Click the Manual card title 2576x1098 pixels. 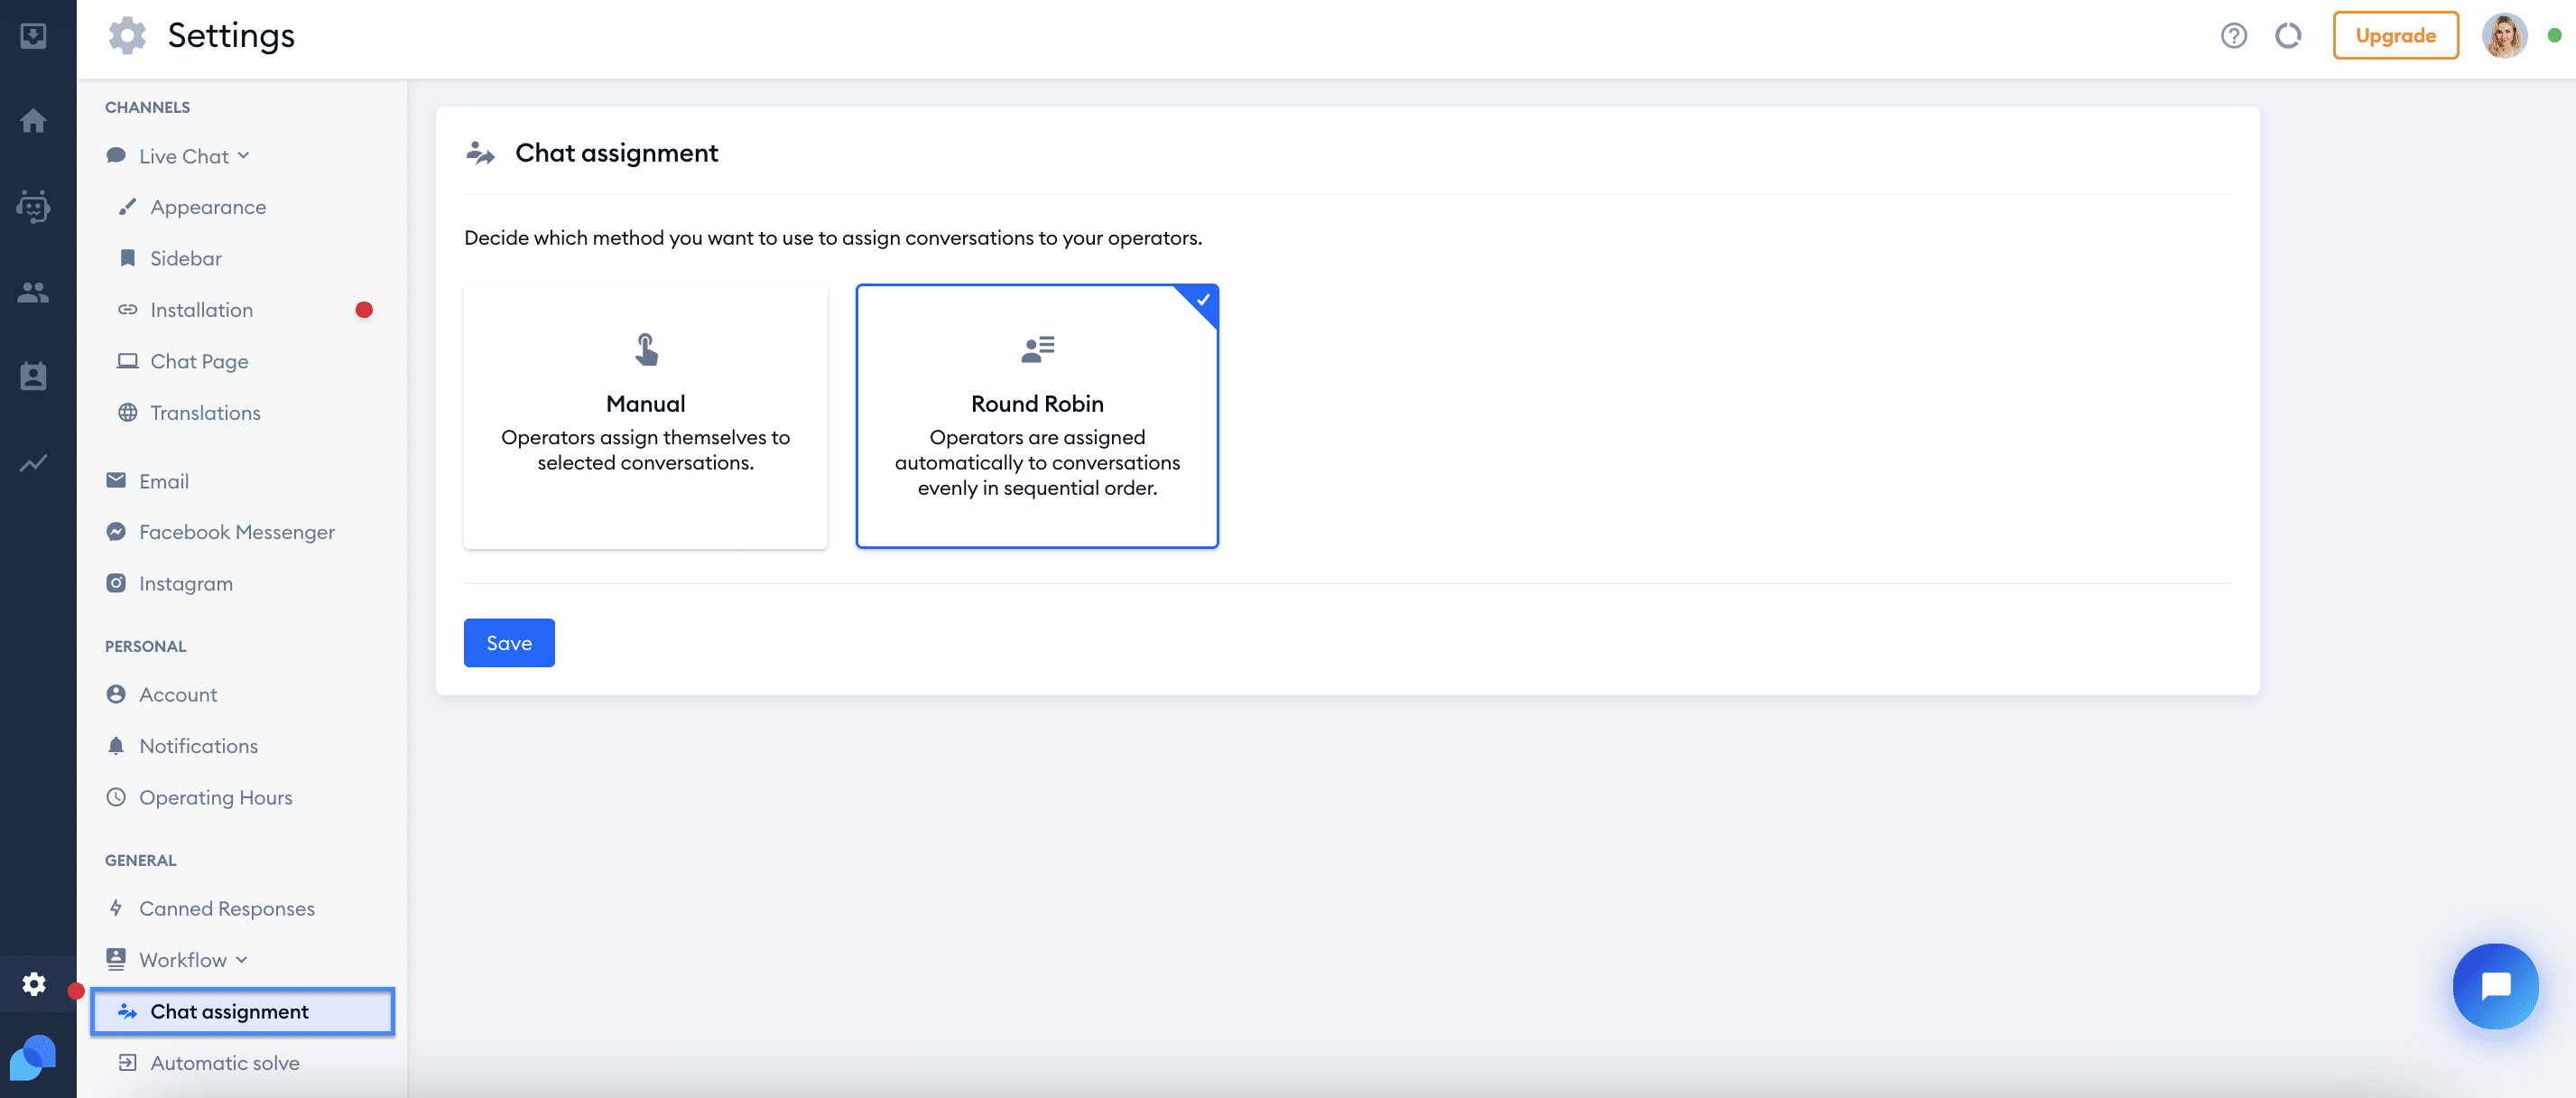[646, 404]
